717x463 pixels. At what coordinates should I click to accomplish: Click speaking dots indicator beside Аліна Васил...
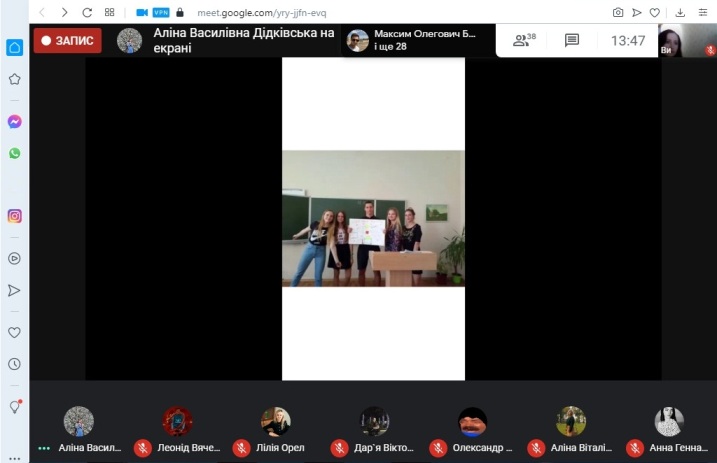pyautogui.click(x=44, y=448)
